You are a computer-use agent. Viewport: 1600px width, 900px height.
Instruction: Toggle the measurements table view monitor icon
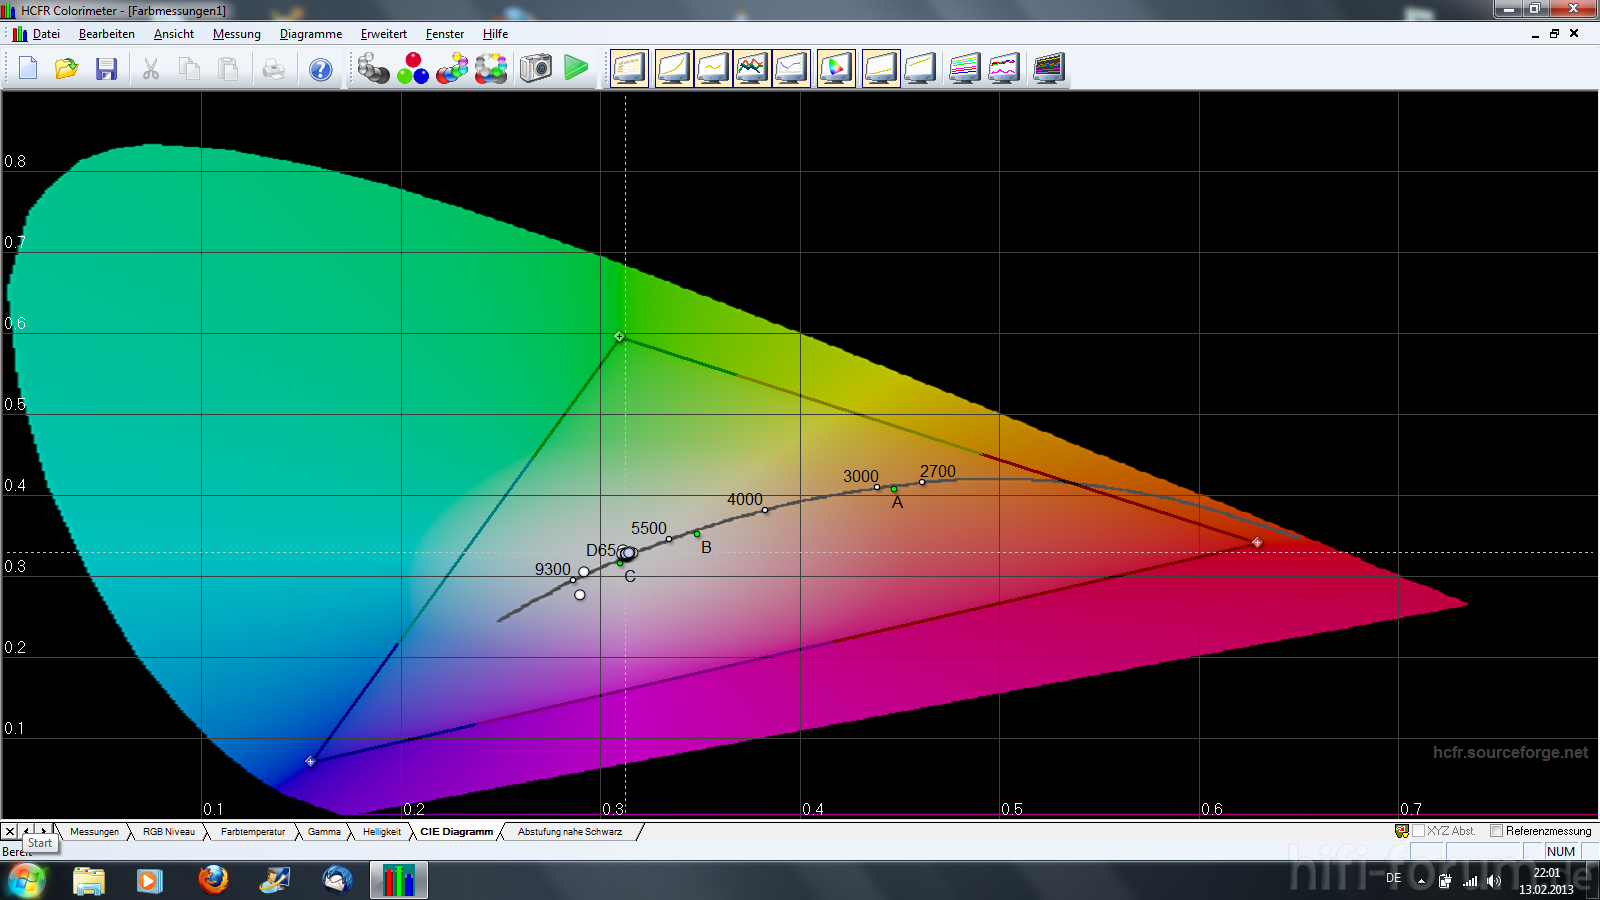click(x=630, y=69)
